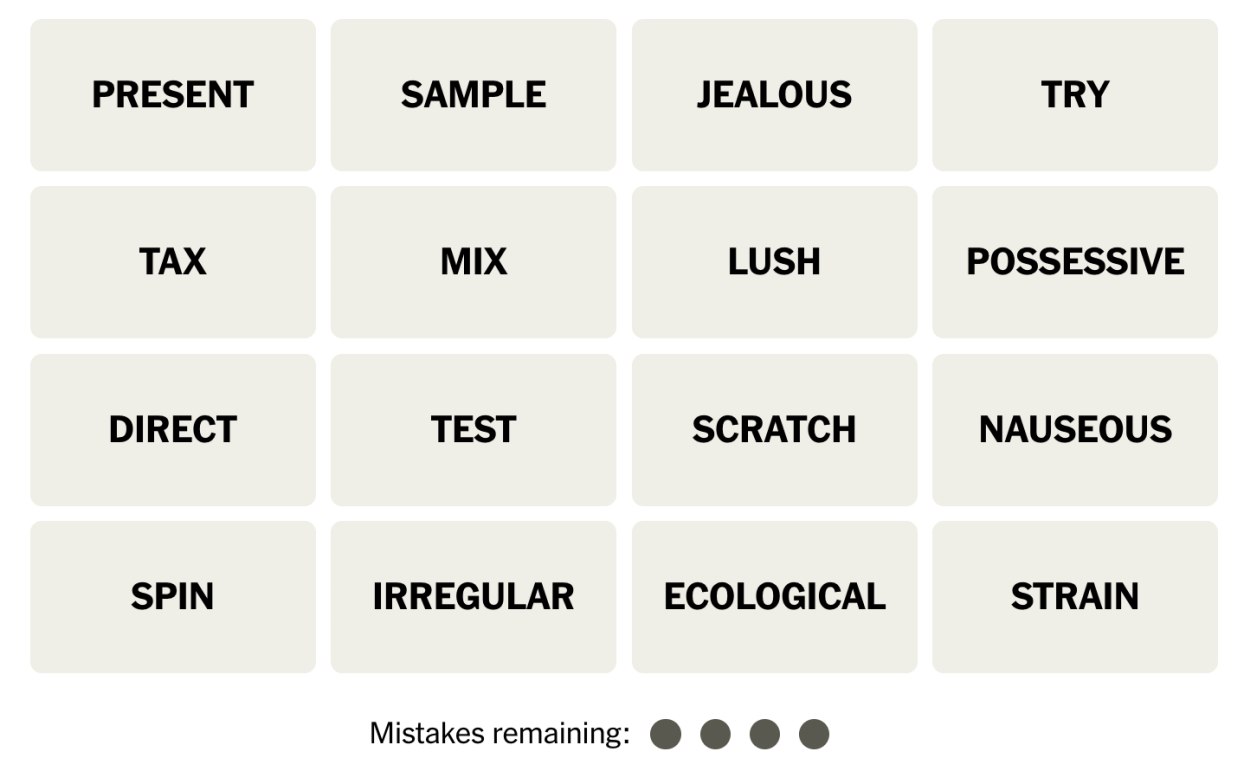Click the Mistakes remaining label

pyautogui.click(x=500, y=734)
